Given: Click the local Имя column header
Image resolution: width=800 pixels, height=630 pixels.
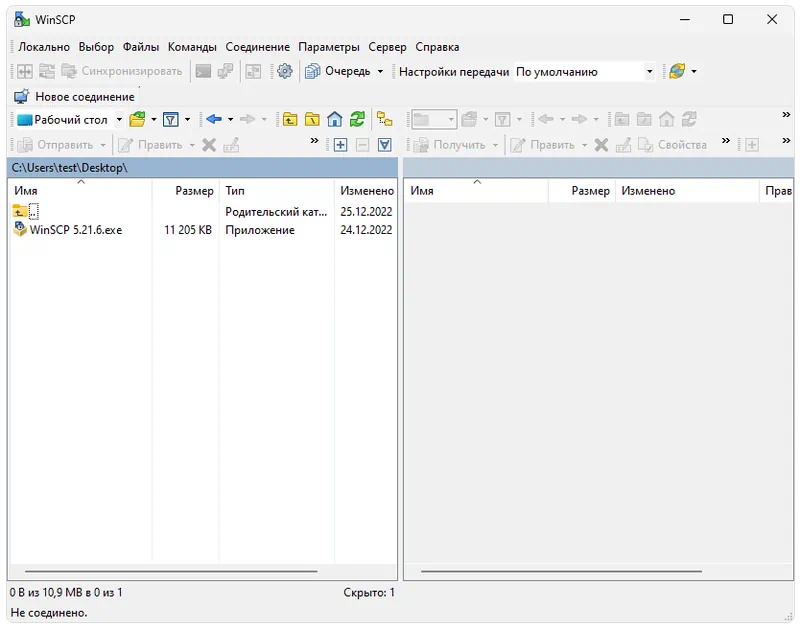Looking at the screenshot, I should [80, 191].
